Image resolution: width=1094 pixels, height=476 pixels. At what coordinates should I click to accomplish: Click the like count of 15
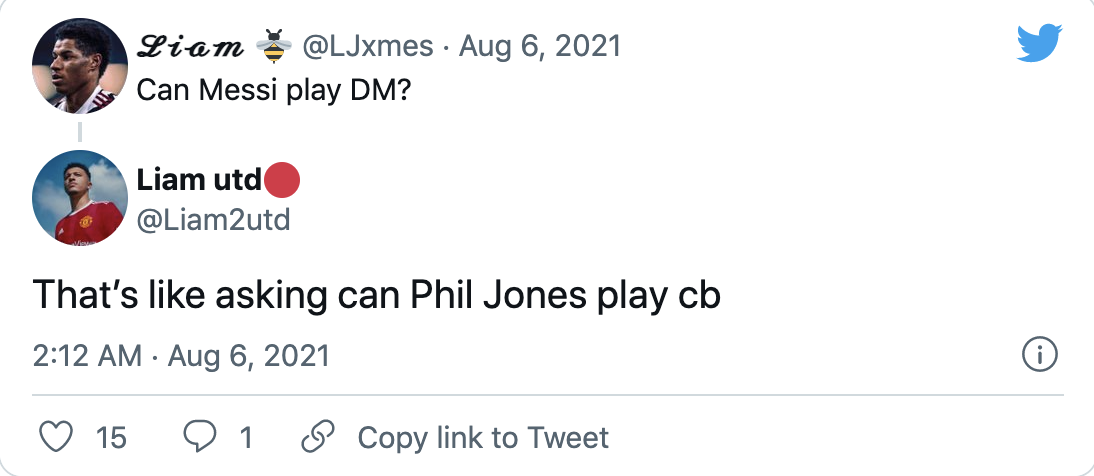[x=112, y=438]
